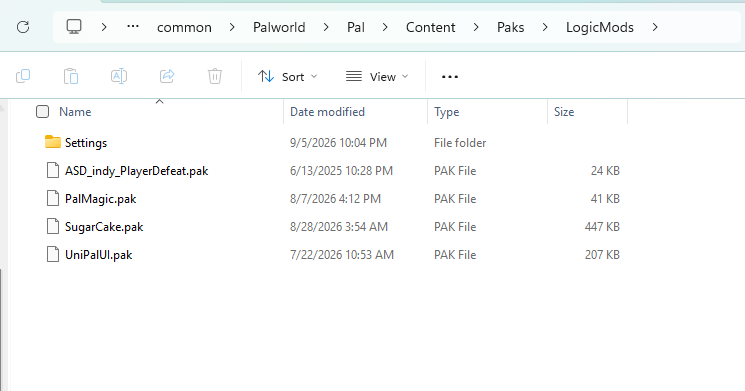
Task: Sort by the Type column header
Action: [x=447, y=112]
